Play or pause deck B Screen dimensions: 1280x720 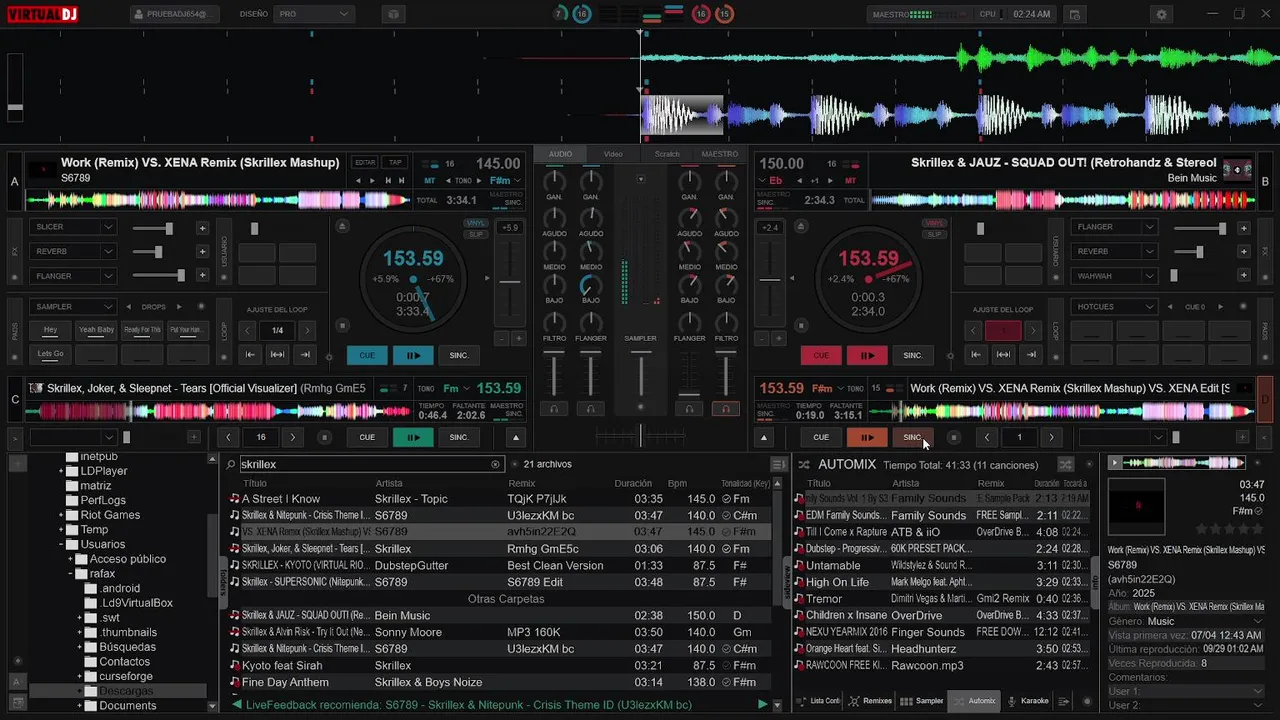867,355
